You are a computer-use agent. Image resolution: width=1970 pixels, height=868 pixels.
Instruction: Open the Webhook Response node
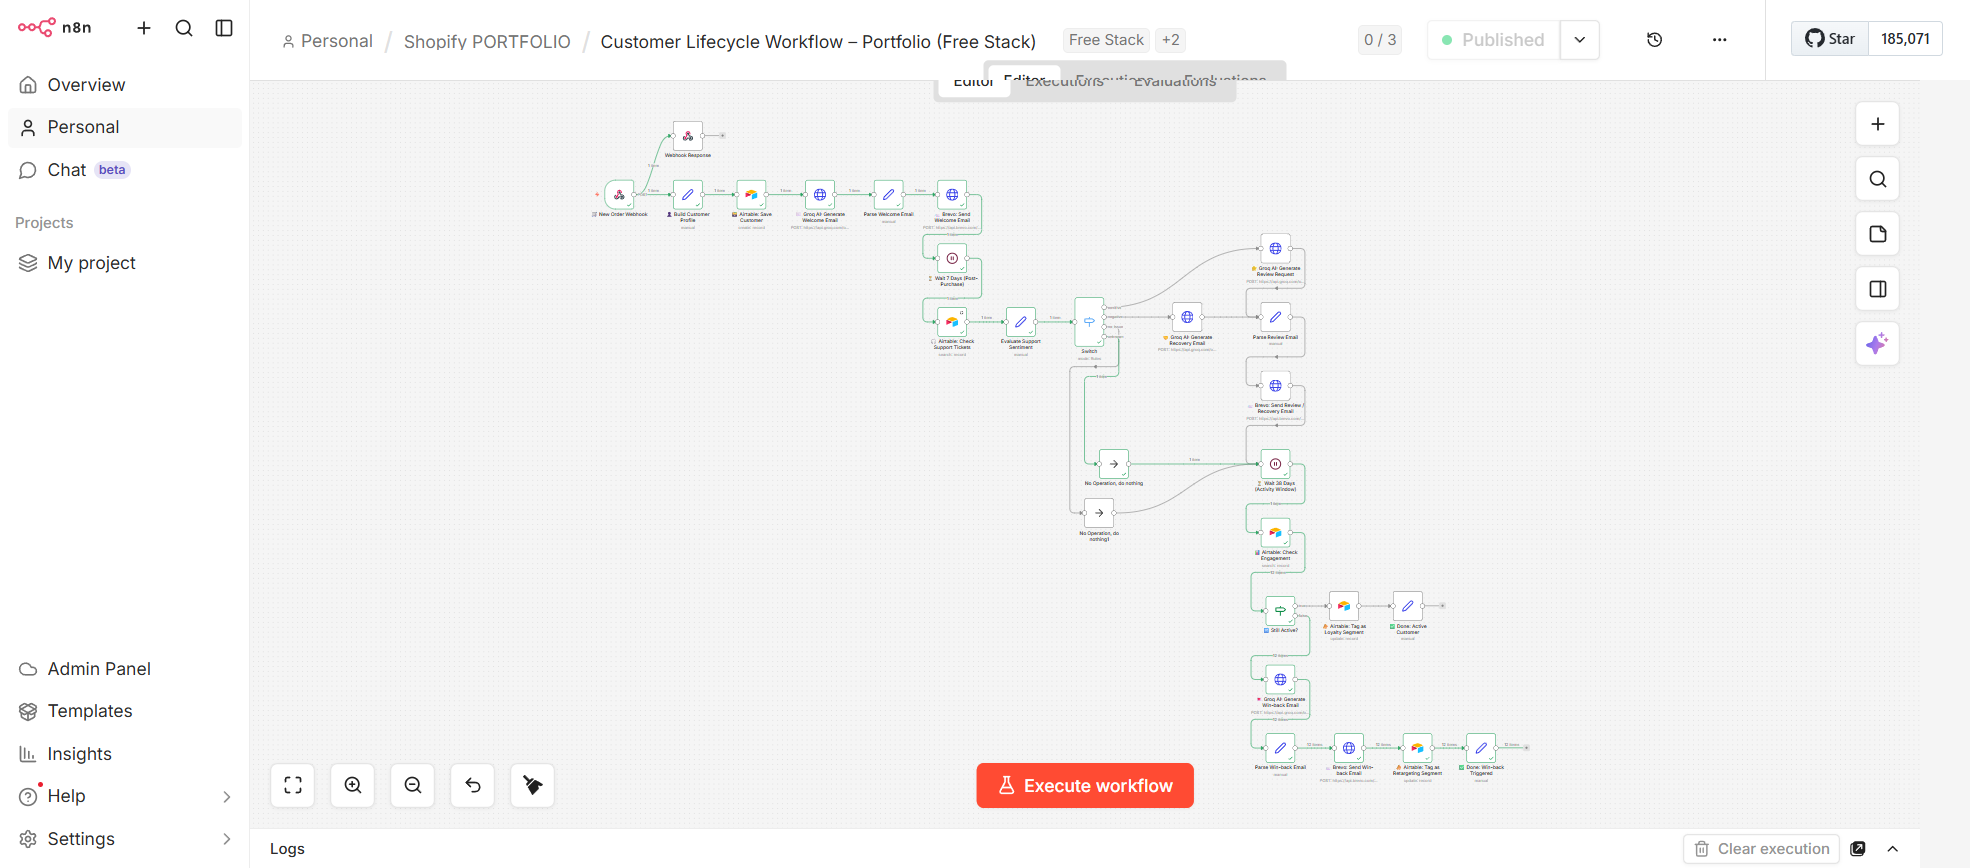tap(688, 136)
